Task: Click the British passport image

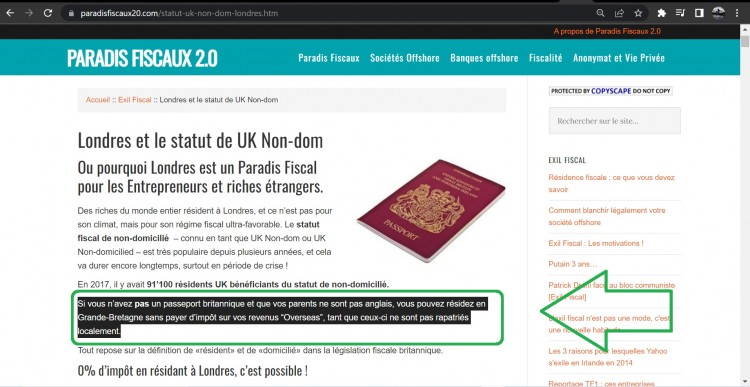Action: point(431,210)
